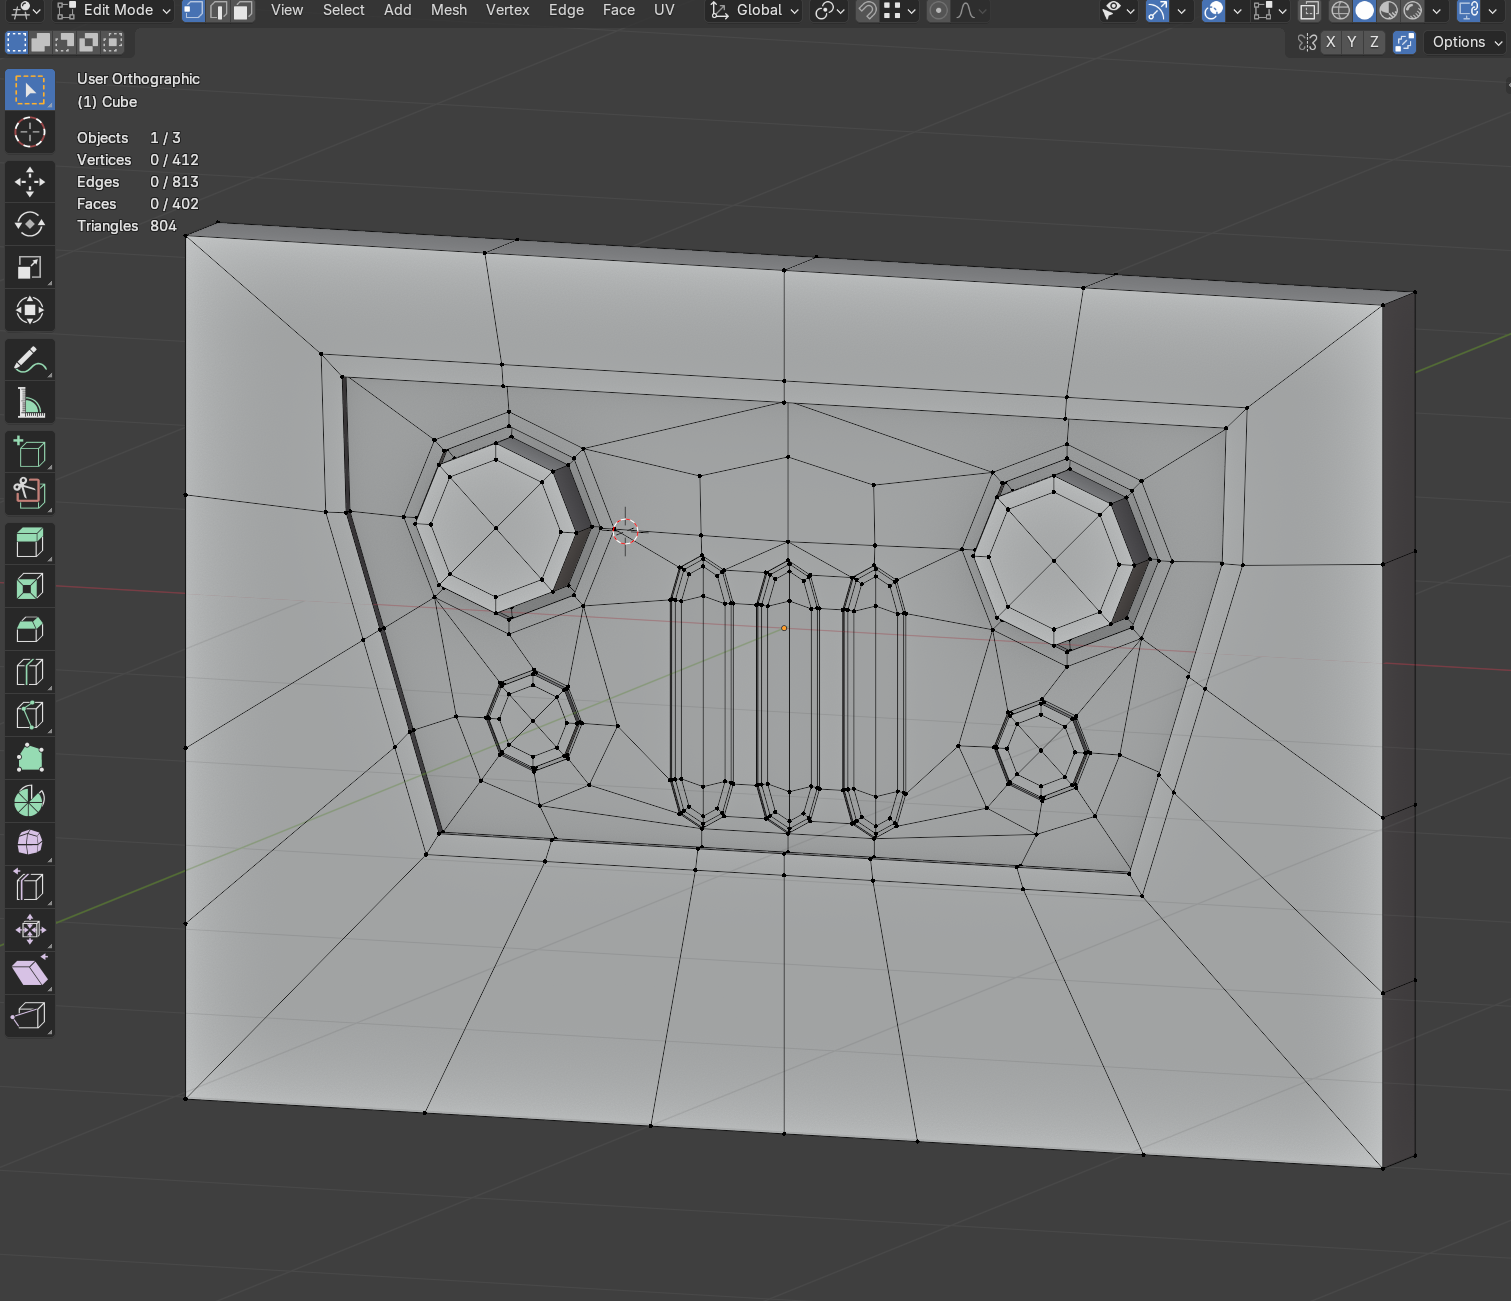Switch to Wireframe viewport shading
The image size is (1511, 1301).
click(1340, 10)
